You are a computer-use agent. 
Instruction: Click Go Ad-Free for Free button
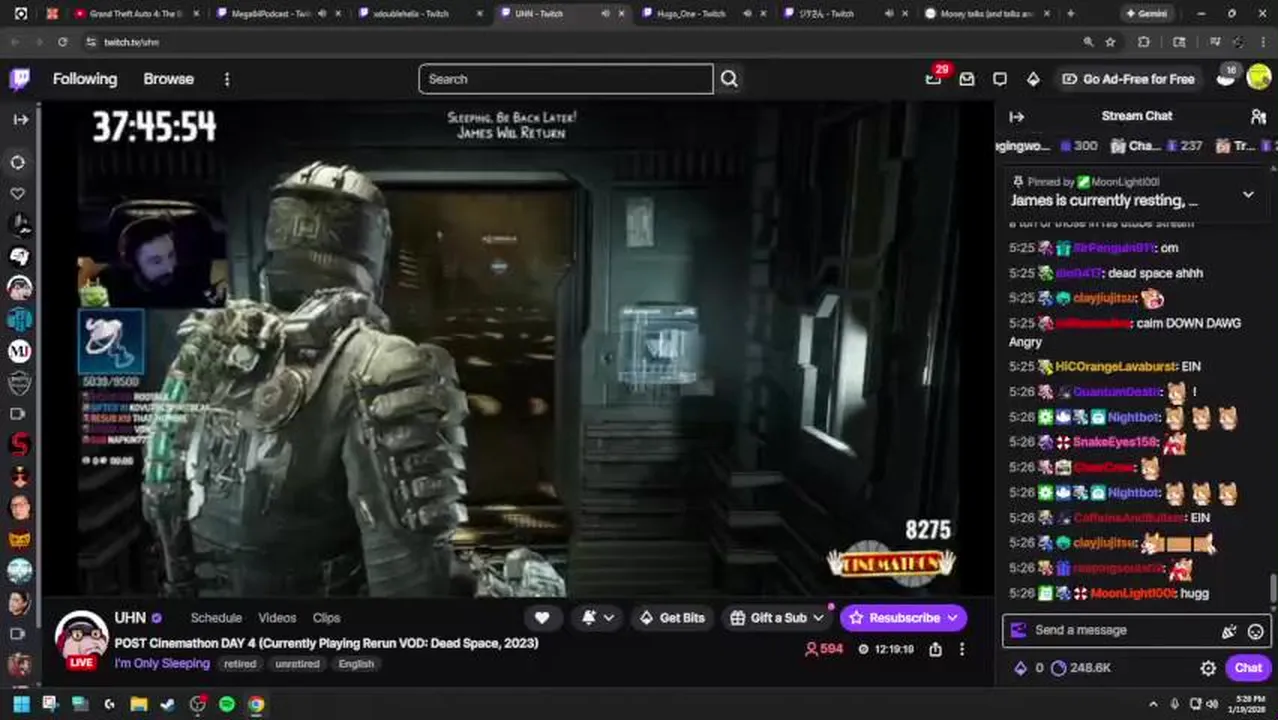[1128, 79]
